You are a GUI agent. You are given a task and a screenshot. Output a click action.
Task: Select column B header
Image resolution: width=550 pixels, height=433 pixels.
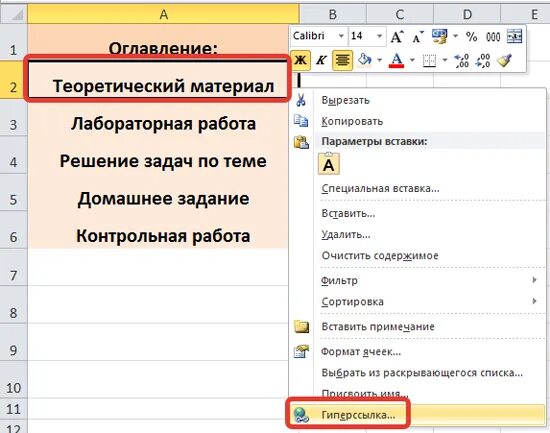[x=333, y=15]
